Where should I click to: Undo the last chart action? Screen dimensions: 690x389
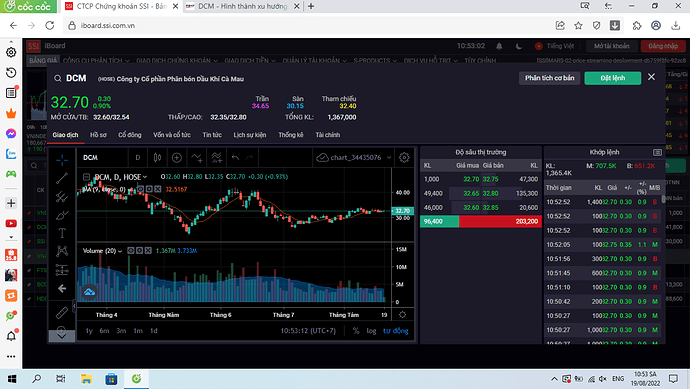235,158
